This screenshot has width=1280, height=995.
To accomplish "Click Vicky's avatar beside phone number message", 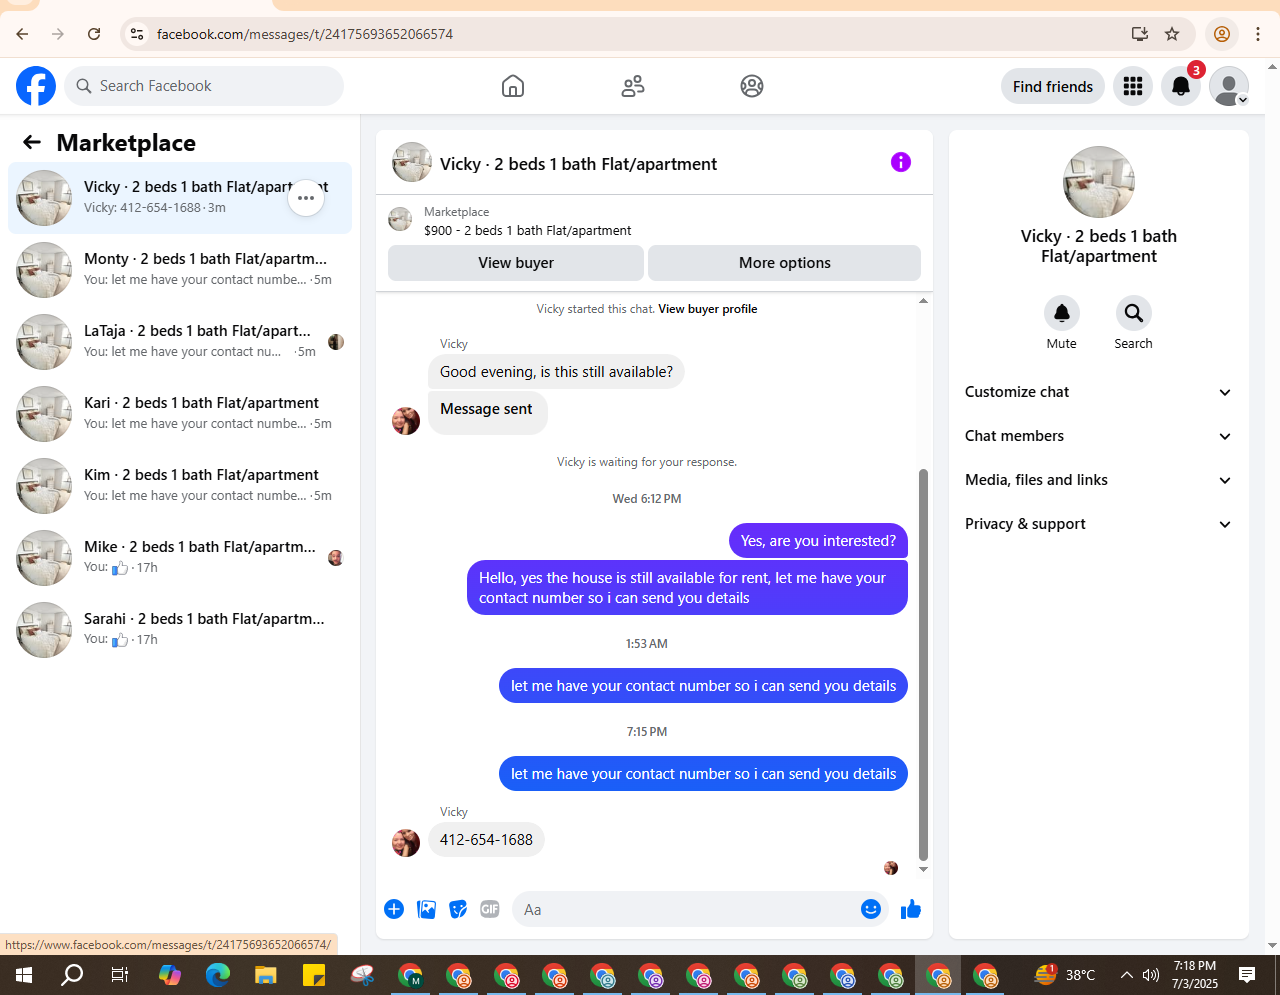I will [406, 842].
